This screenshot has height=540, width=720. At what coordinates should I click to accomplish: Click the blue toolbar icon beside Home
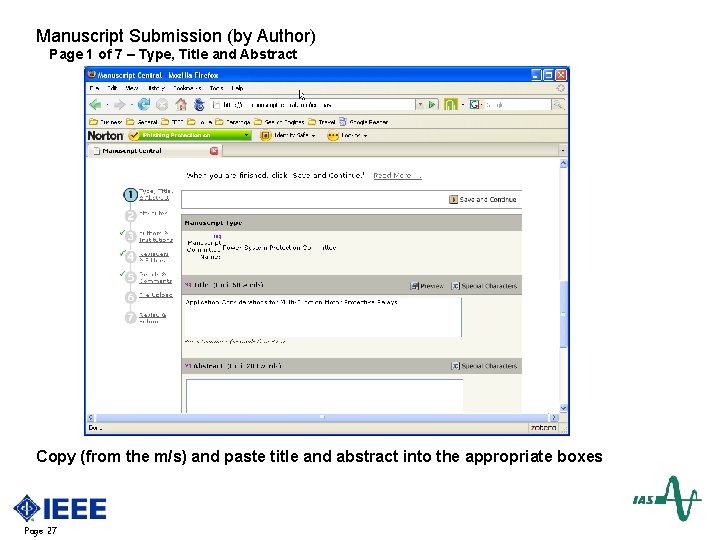click(x=199, y=105)
